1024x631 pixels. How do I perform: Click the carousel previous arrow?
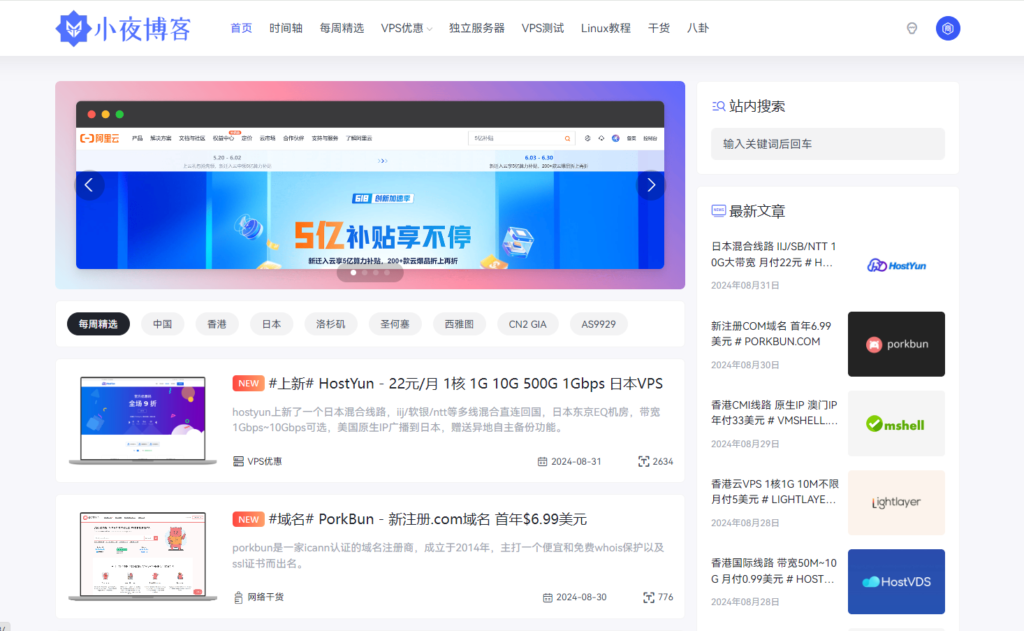click(x=88, y=184)
